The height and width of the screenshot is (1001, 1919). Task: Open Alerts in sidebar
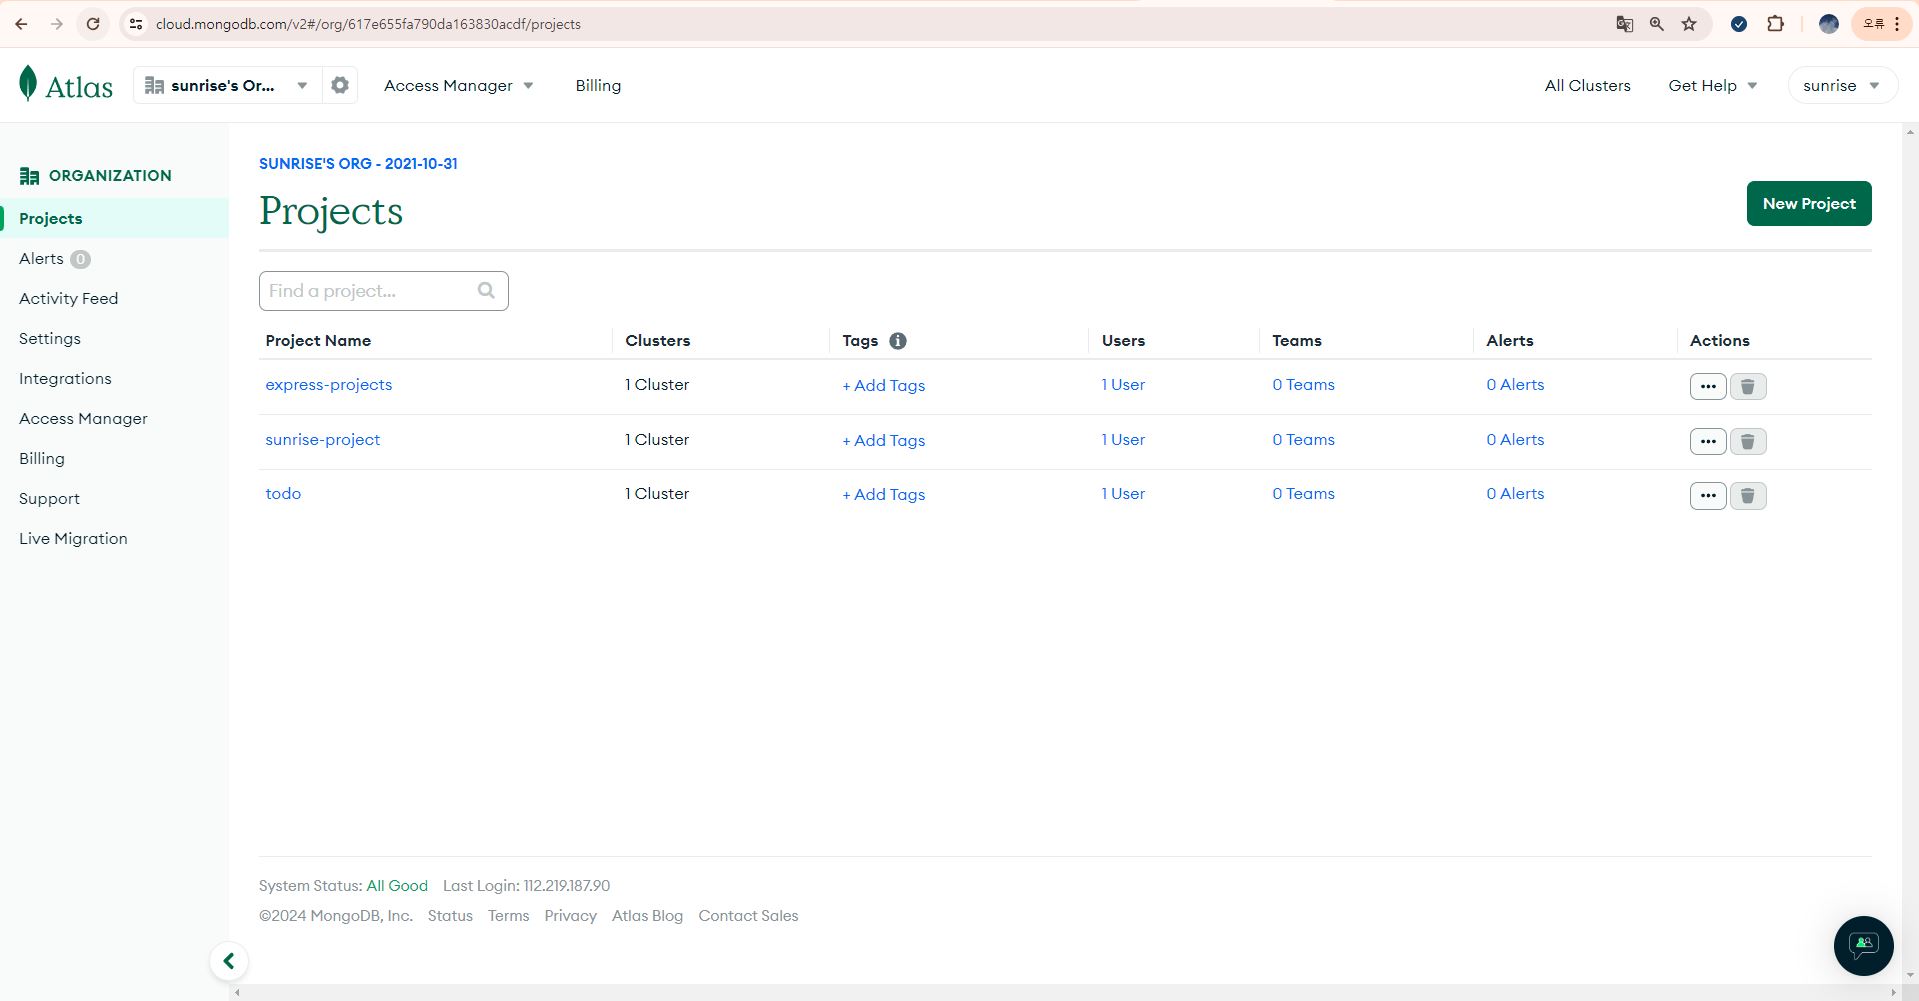[41, 259]
